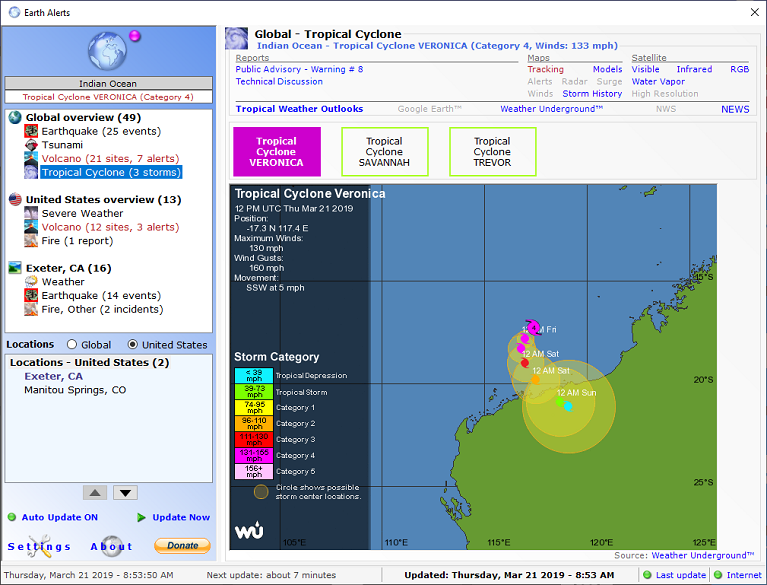The image size is (767, 585).
Task: Click the Donate button
Action: (x=182, y=545)
